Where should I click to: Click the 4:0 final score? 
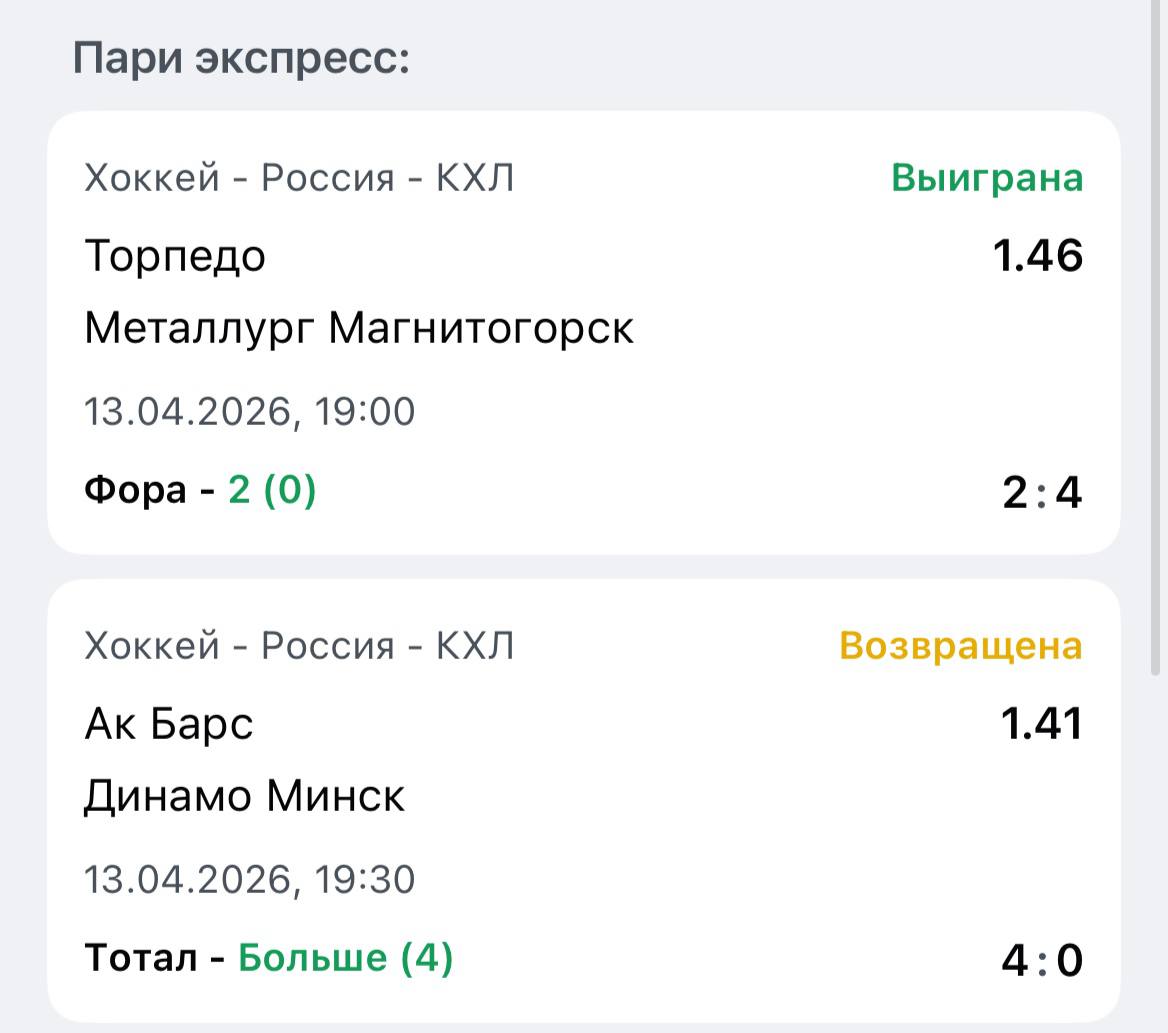1042,961
